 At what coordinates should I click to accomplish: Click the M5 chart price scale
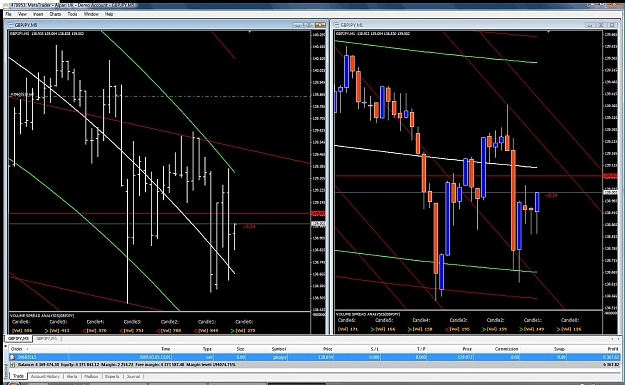point(318,171)
